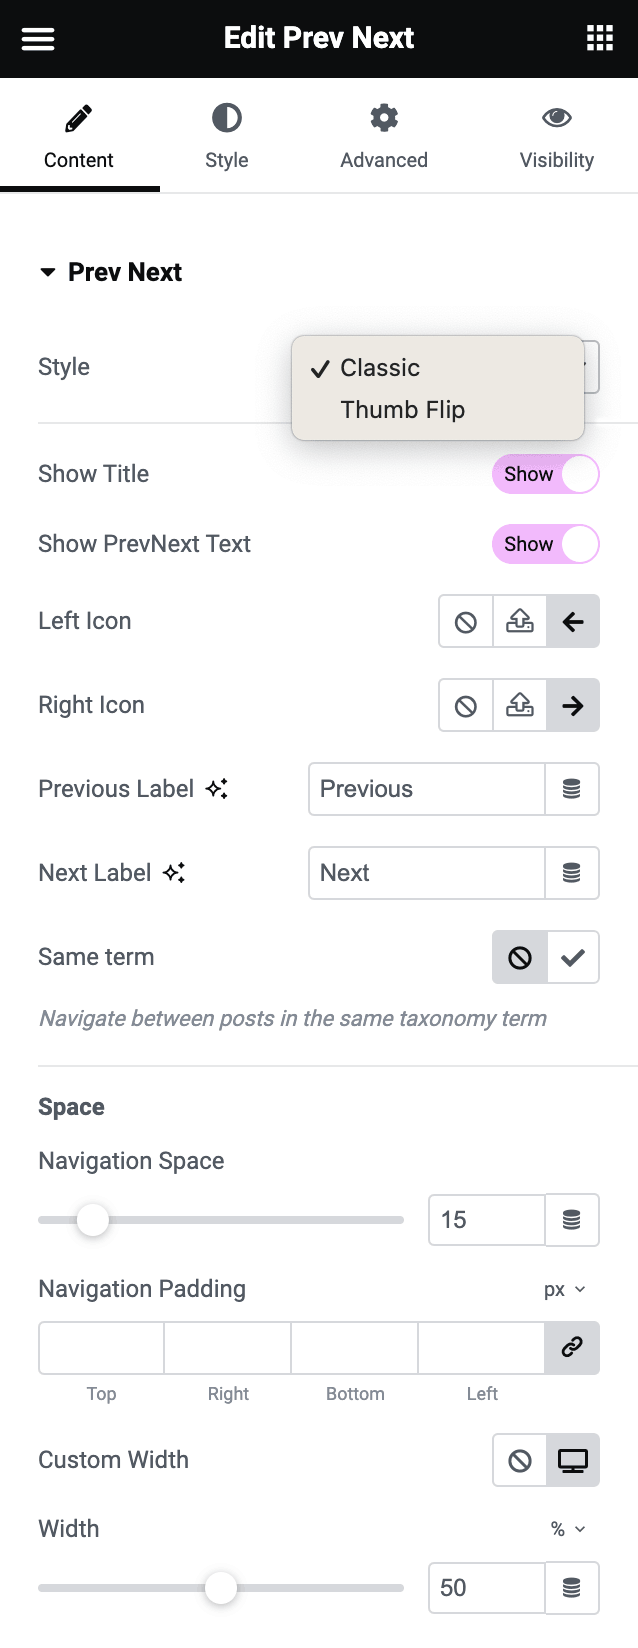Switch to the Style tab
Viewport: 638px width, 1648px height.
[x=227, y=136]
